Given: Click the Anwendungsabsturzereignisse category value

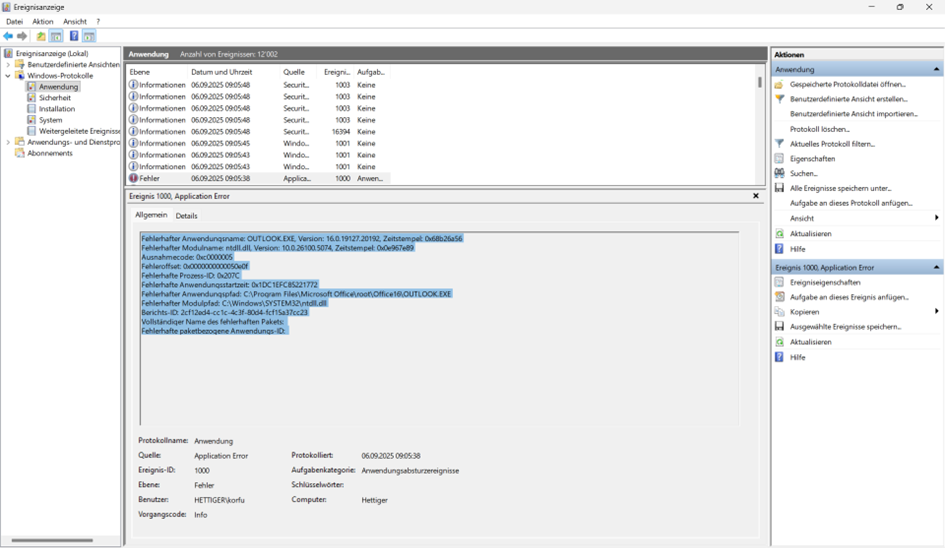Looking at the screenshot, I should coord(410,471).
